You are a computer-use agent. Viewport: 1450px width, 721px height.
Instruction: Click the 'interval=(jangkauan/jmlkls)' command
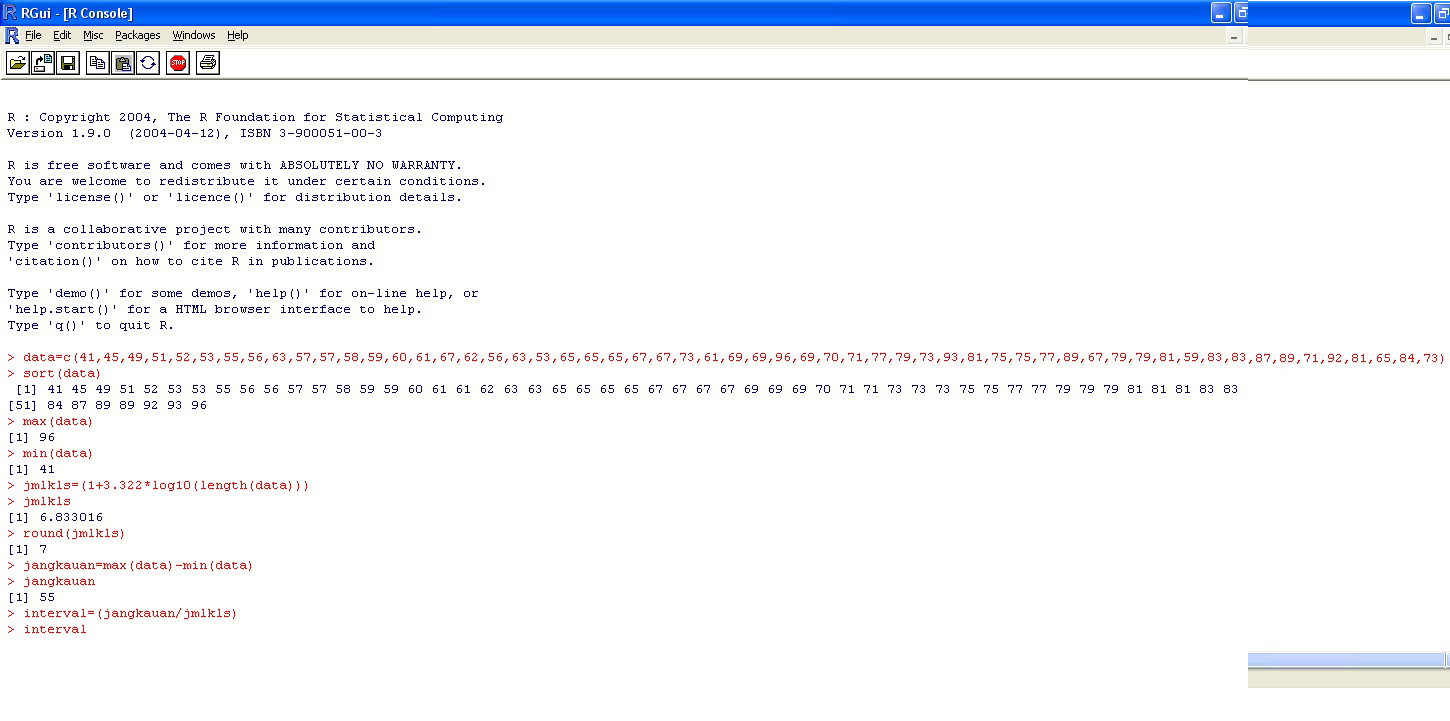click(122, 613)
